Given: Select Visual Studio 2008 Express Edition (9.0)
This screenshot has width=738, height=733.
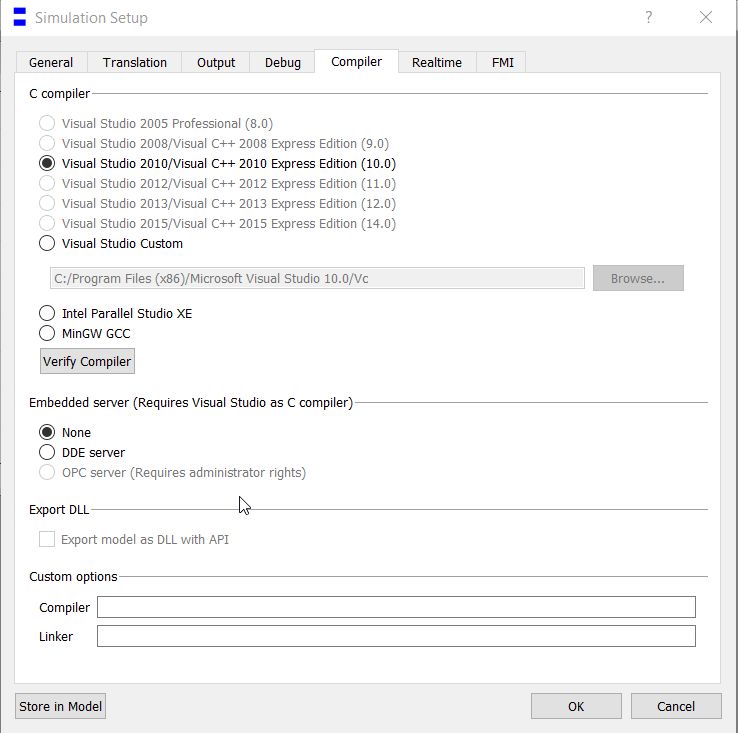Looking at the screenshot, I should (x=214, y=143).
